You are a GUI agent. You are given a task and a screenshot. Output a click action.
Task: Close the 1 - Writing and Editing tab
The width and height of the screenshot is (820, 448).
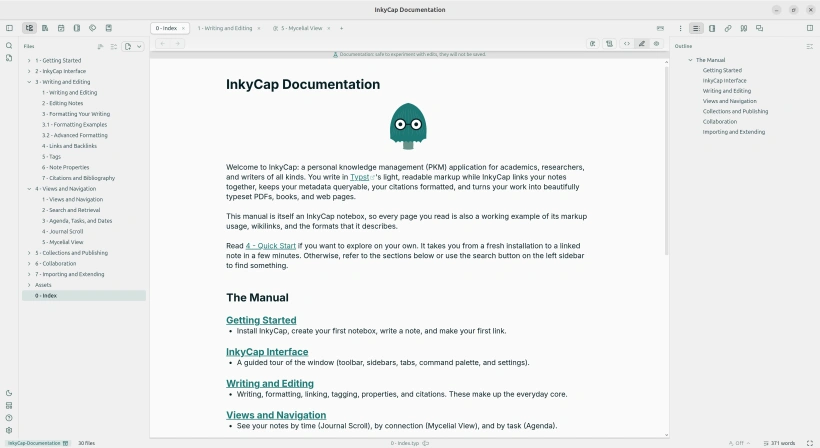click(x=258, y=28)
